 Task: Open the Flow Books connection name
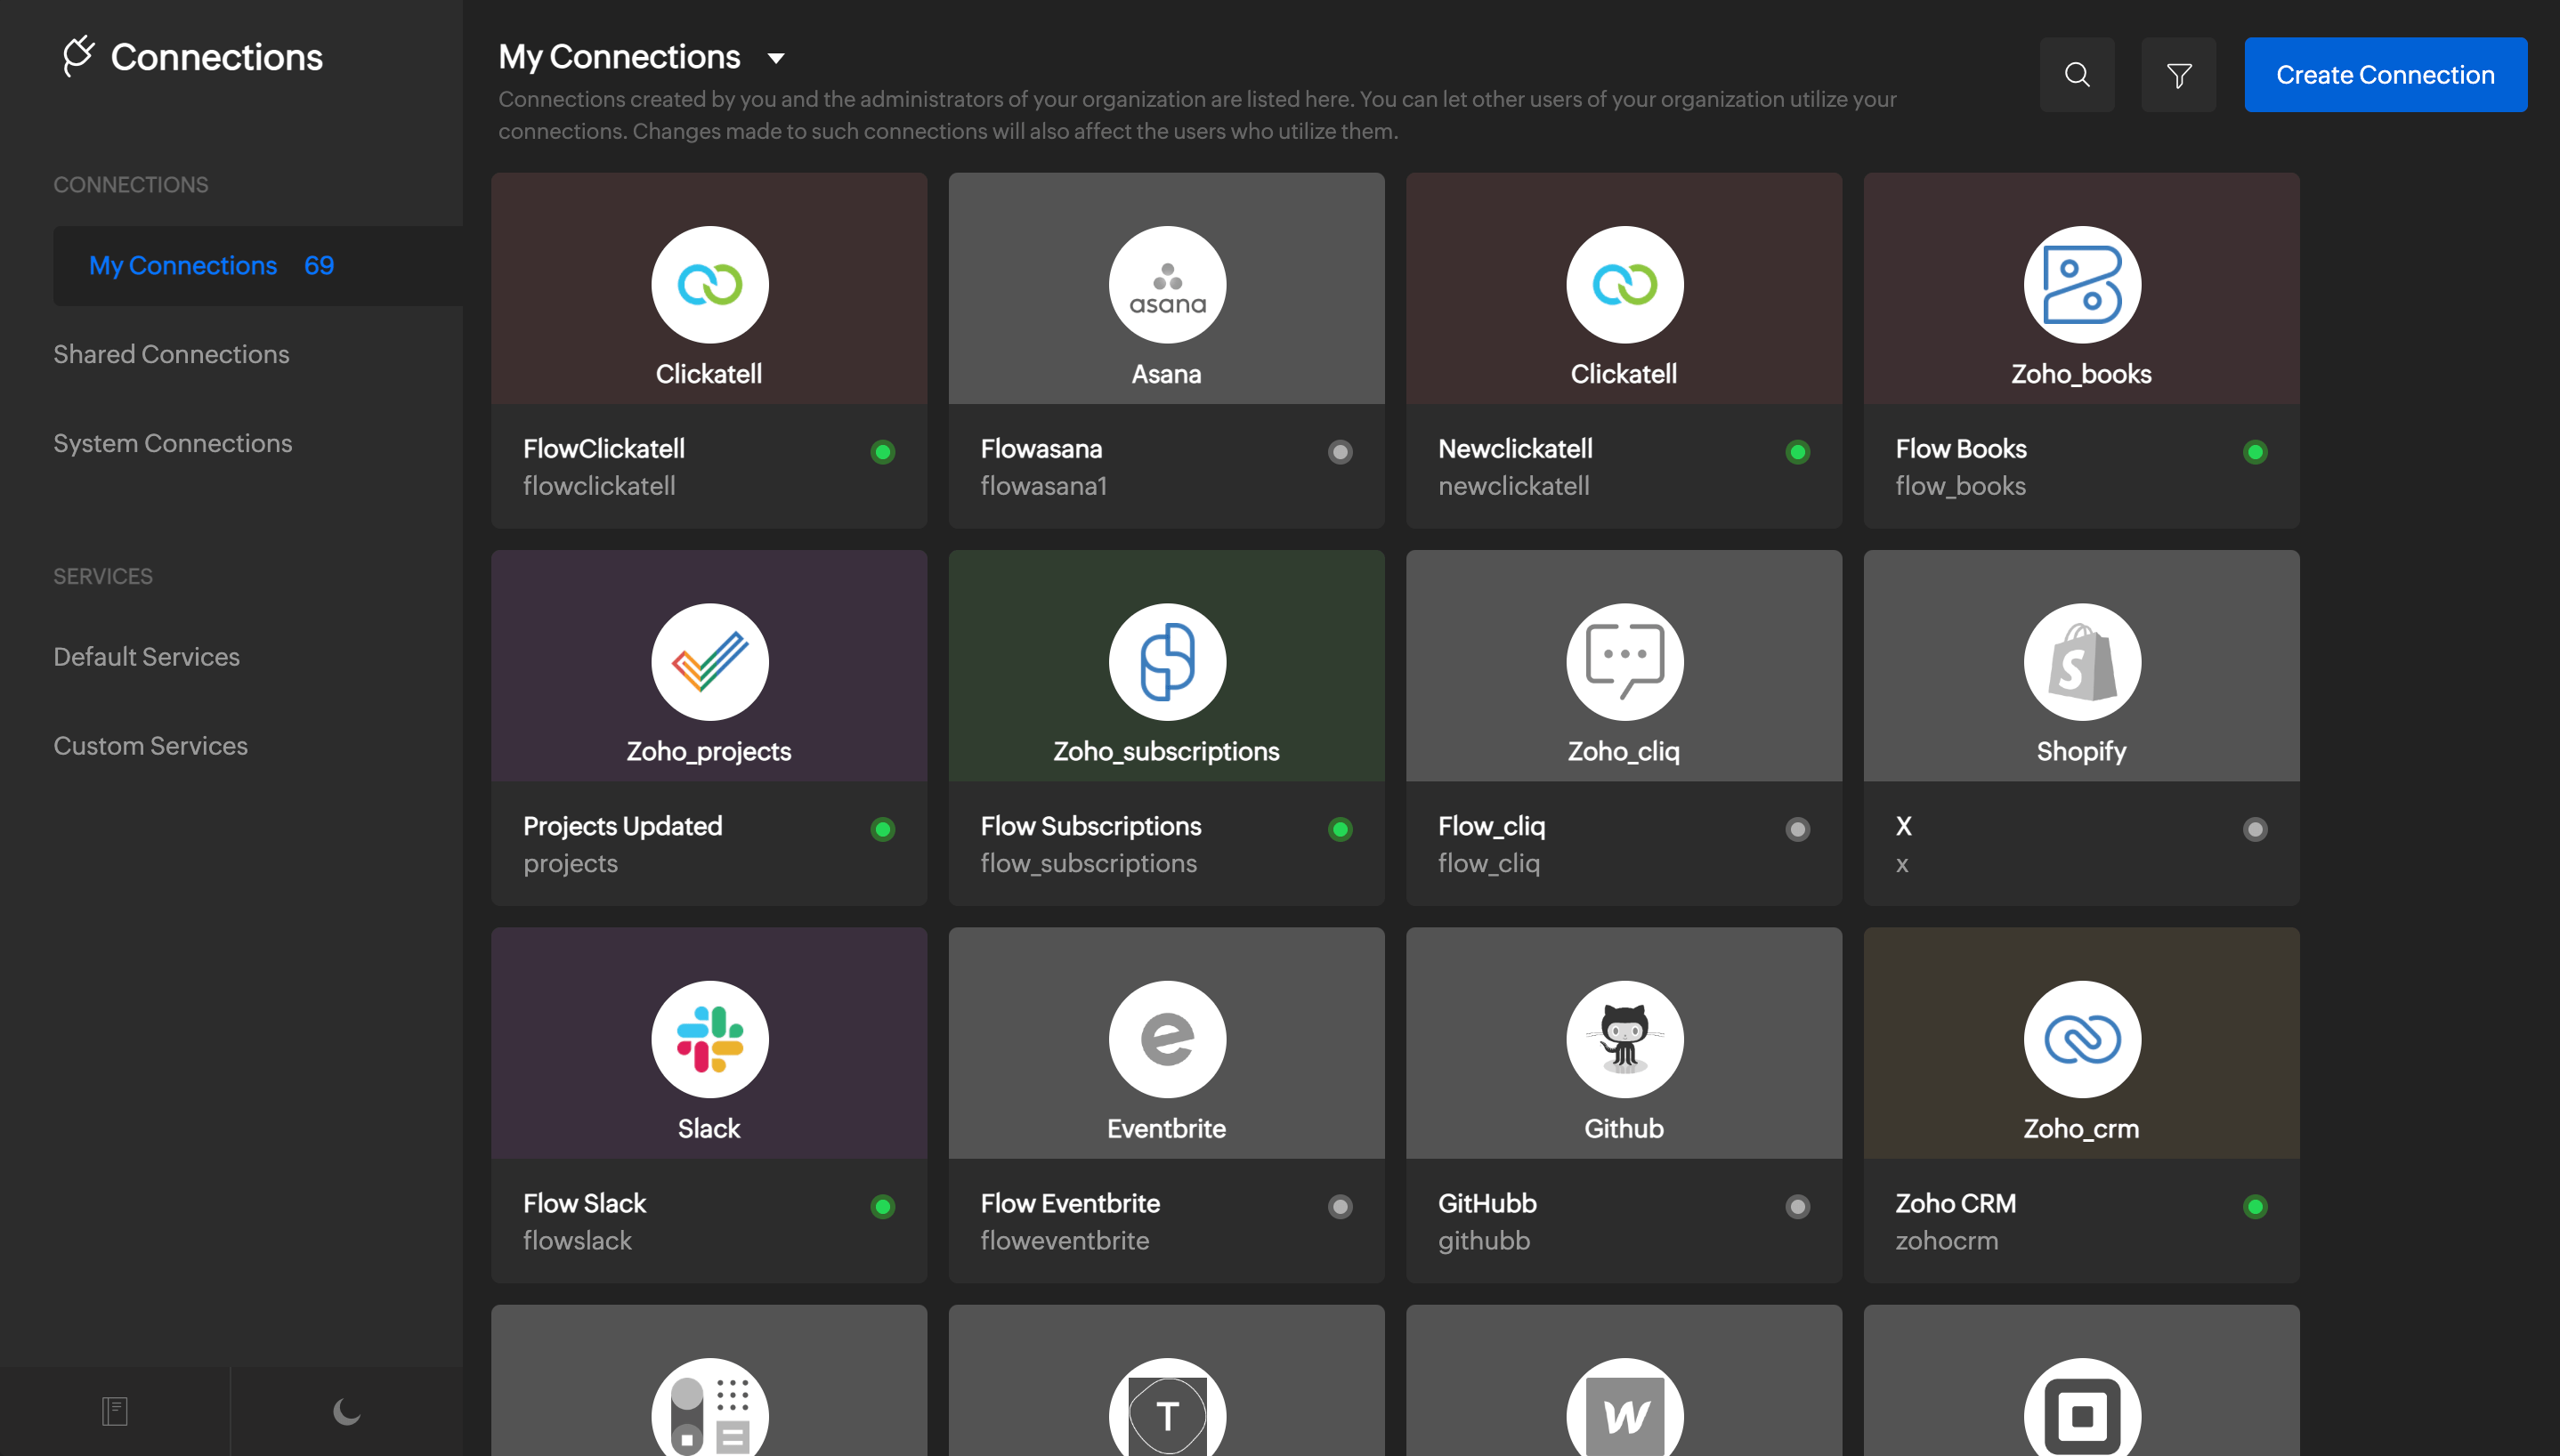1961,449
